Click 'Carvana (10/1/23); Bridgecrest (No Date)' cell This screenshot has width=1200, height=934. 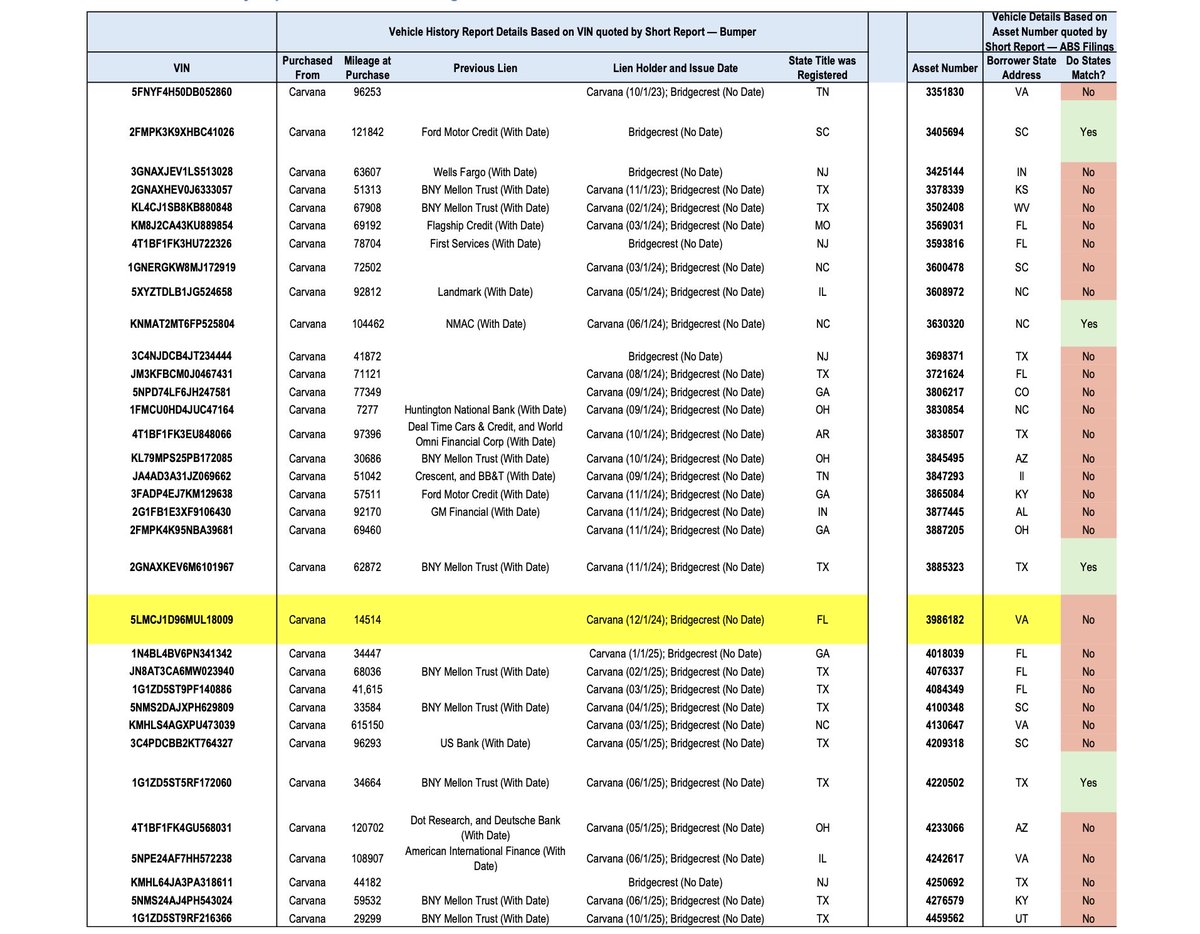(675, 90)
